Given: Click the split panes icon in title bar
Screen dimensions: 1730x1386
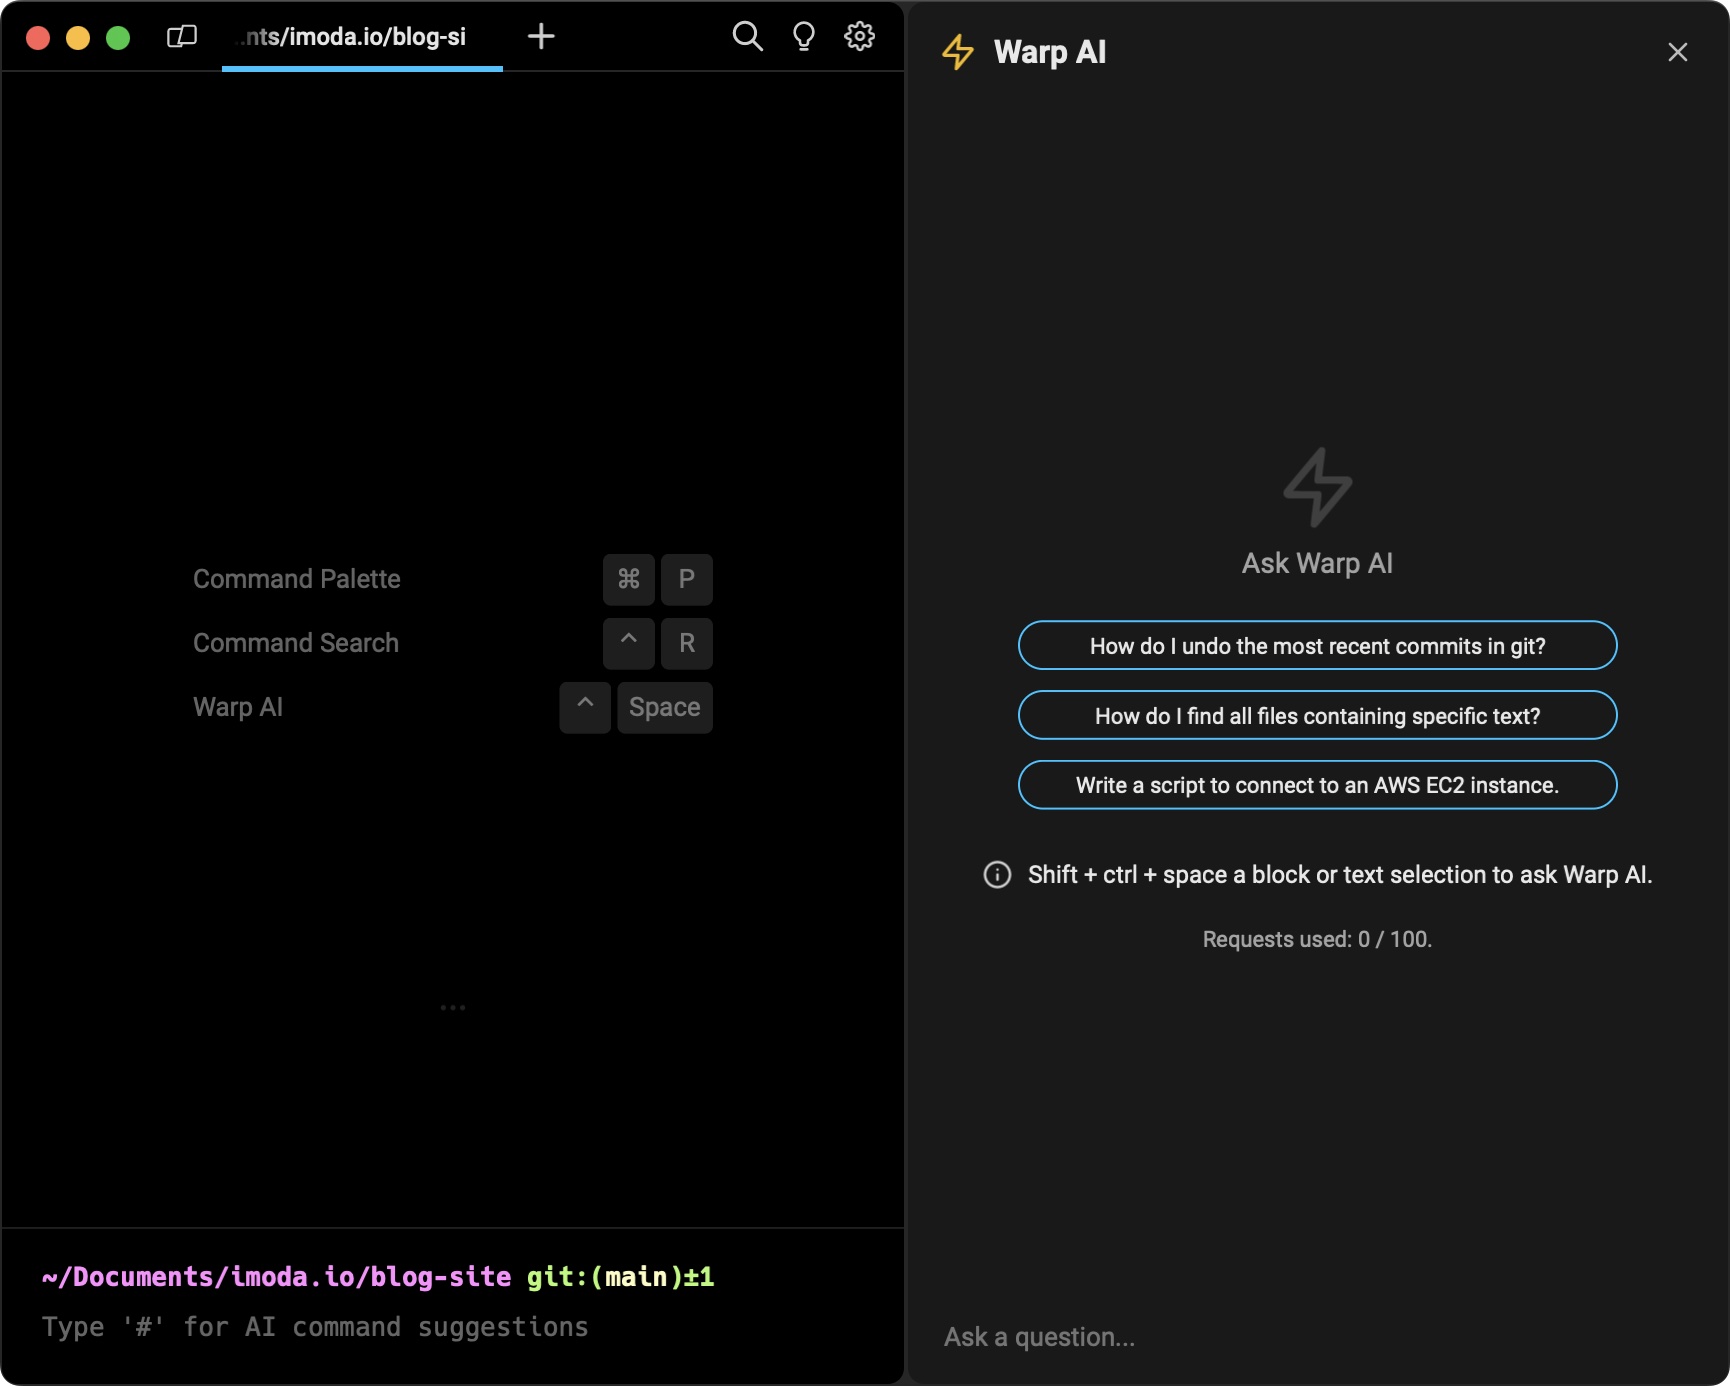Looking at the screenshot, I should 181,37.
